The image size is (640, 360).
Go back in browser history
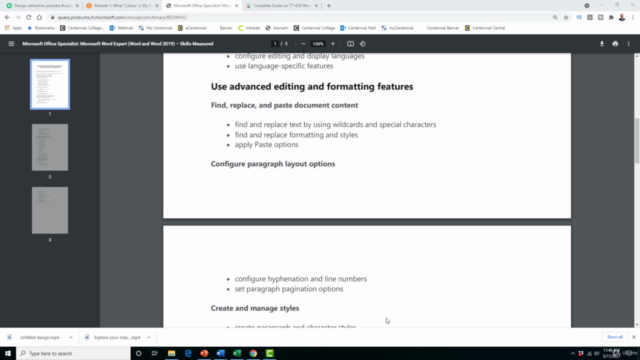[x=7, y=17]
